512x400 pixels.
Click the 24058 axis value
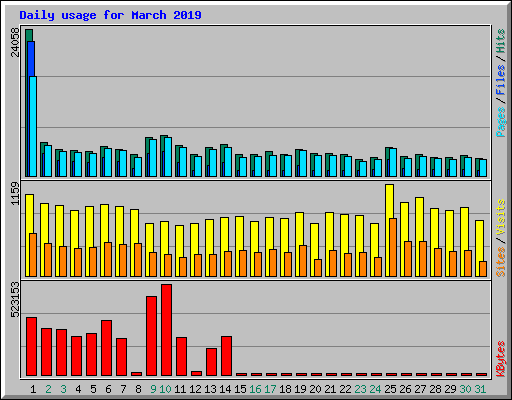(16, 42)
